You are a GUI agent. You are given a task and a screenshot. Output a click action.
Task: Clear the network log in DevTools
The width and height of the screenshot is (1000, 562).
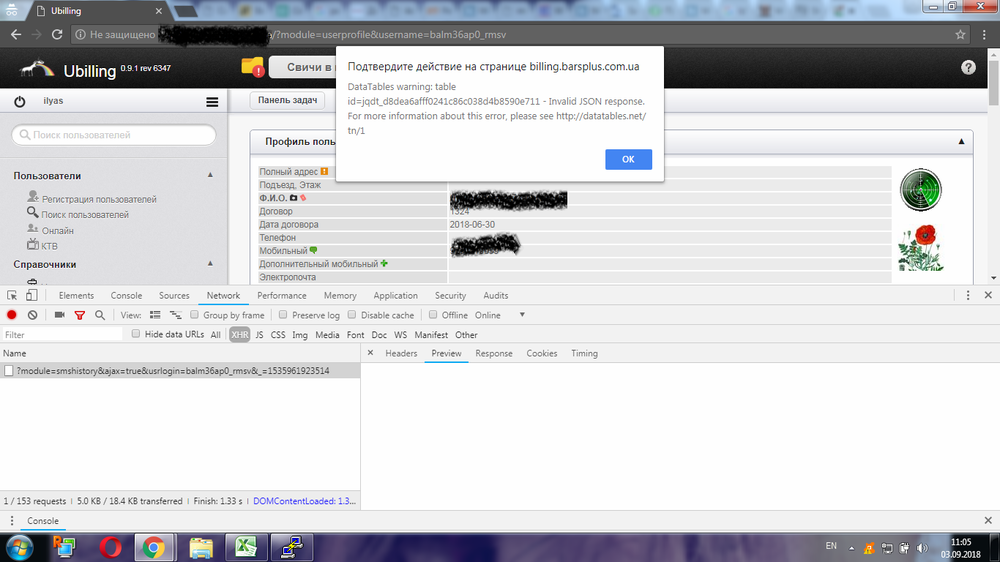pos(32,315)
